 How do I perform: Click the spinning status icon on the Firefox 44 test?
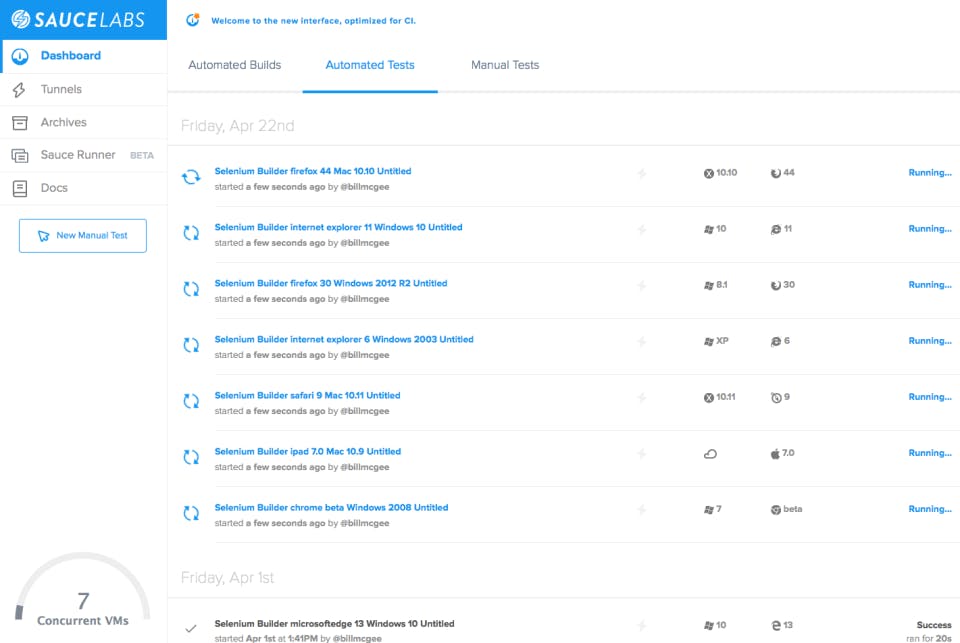191,172
